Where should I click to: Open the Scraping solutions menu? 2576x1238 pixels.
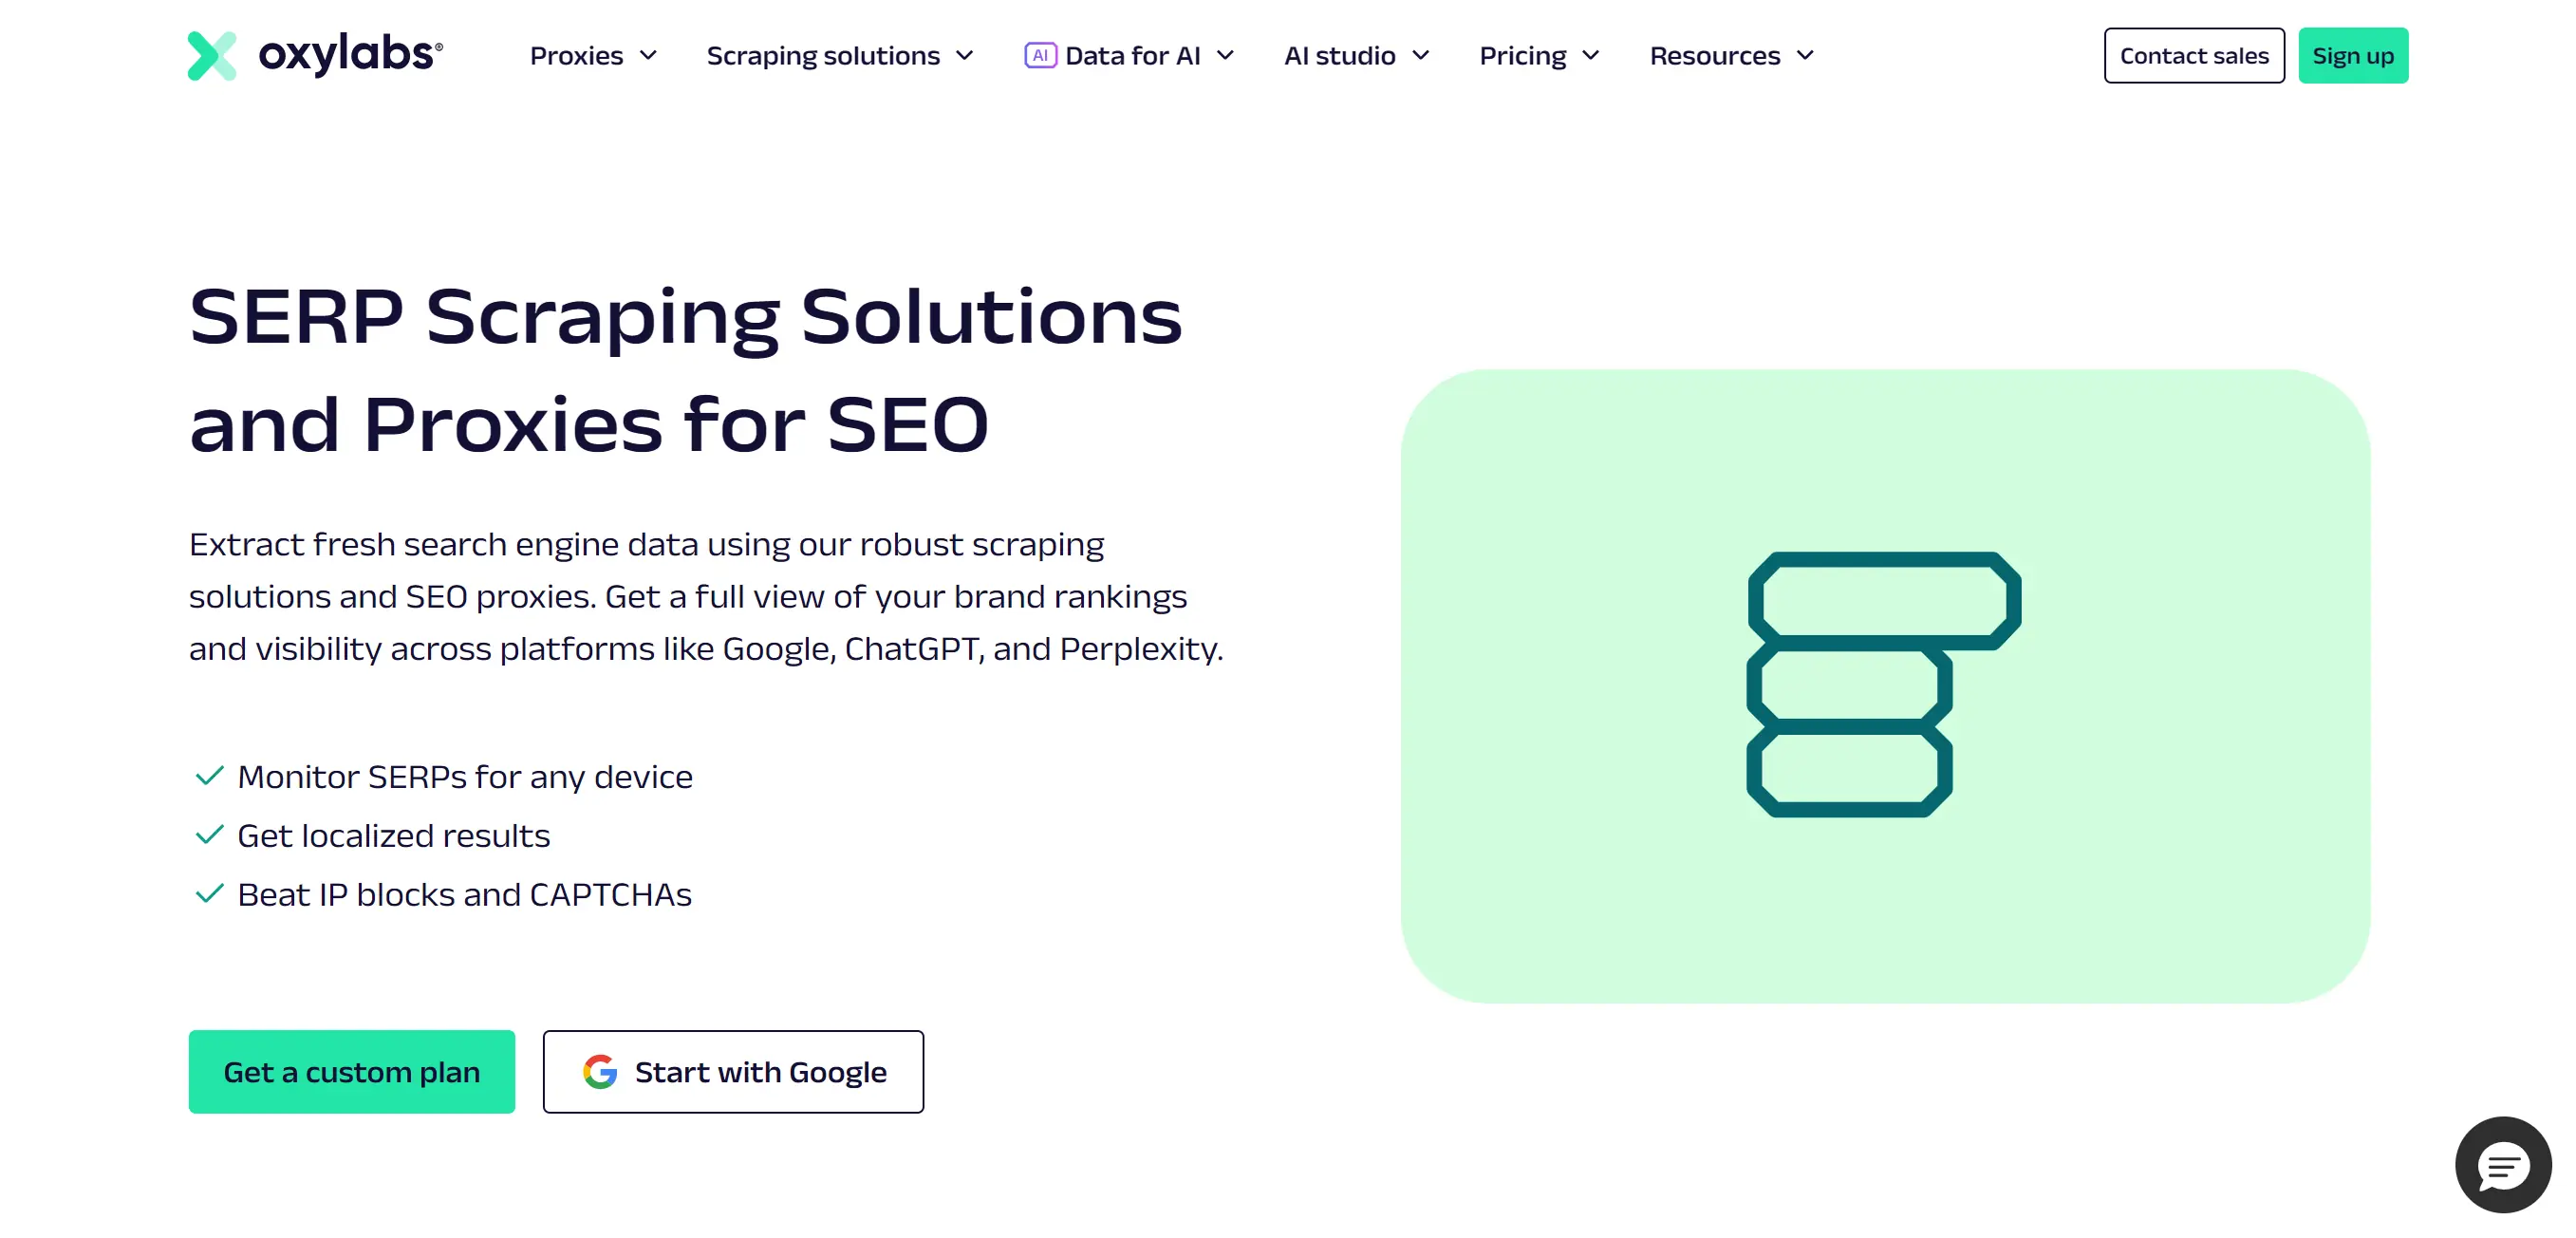(x=841, y=56)
